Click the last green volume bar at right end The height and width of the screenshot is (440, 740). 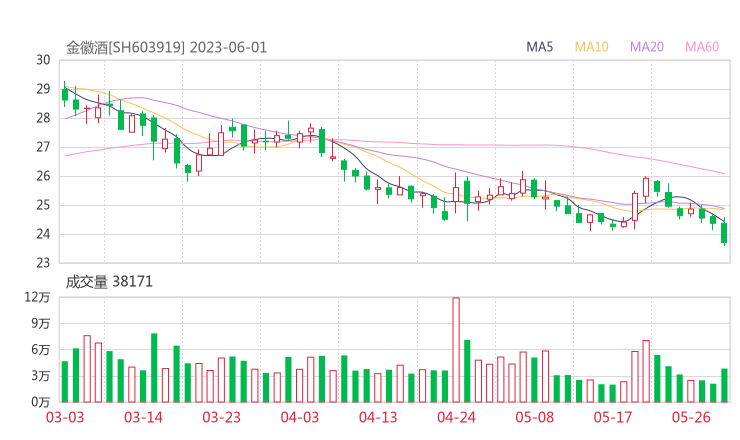[724, 386]
